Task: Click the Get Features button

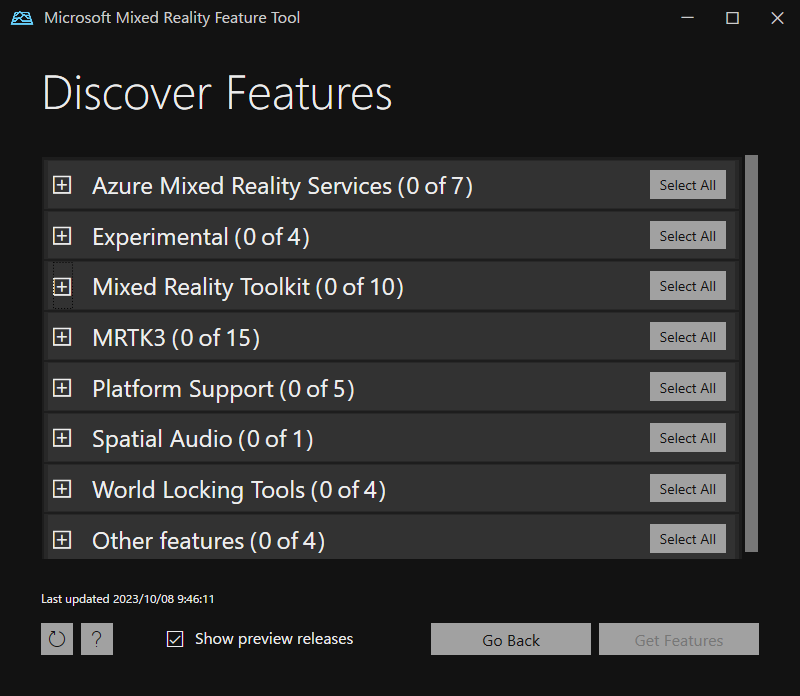Action: 679,639
